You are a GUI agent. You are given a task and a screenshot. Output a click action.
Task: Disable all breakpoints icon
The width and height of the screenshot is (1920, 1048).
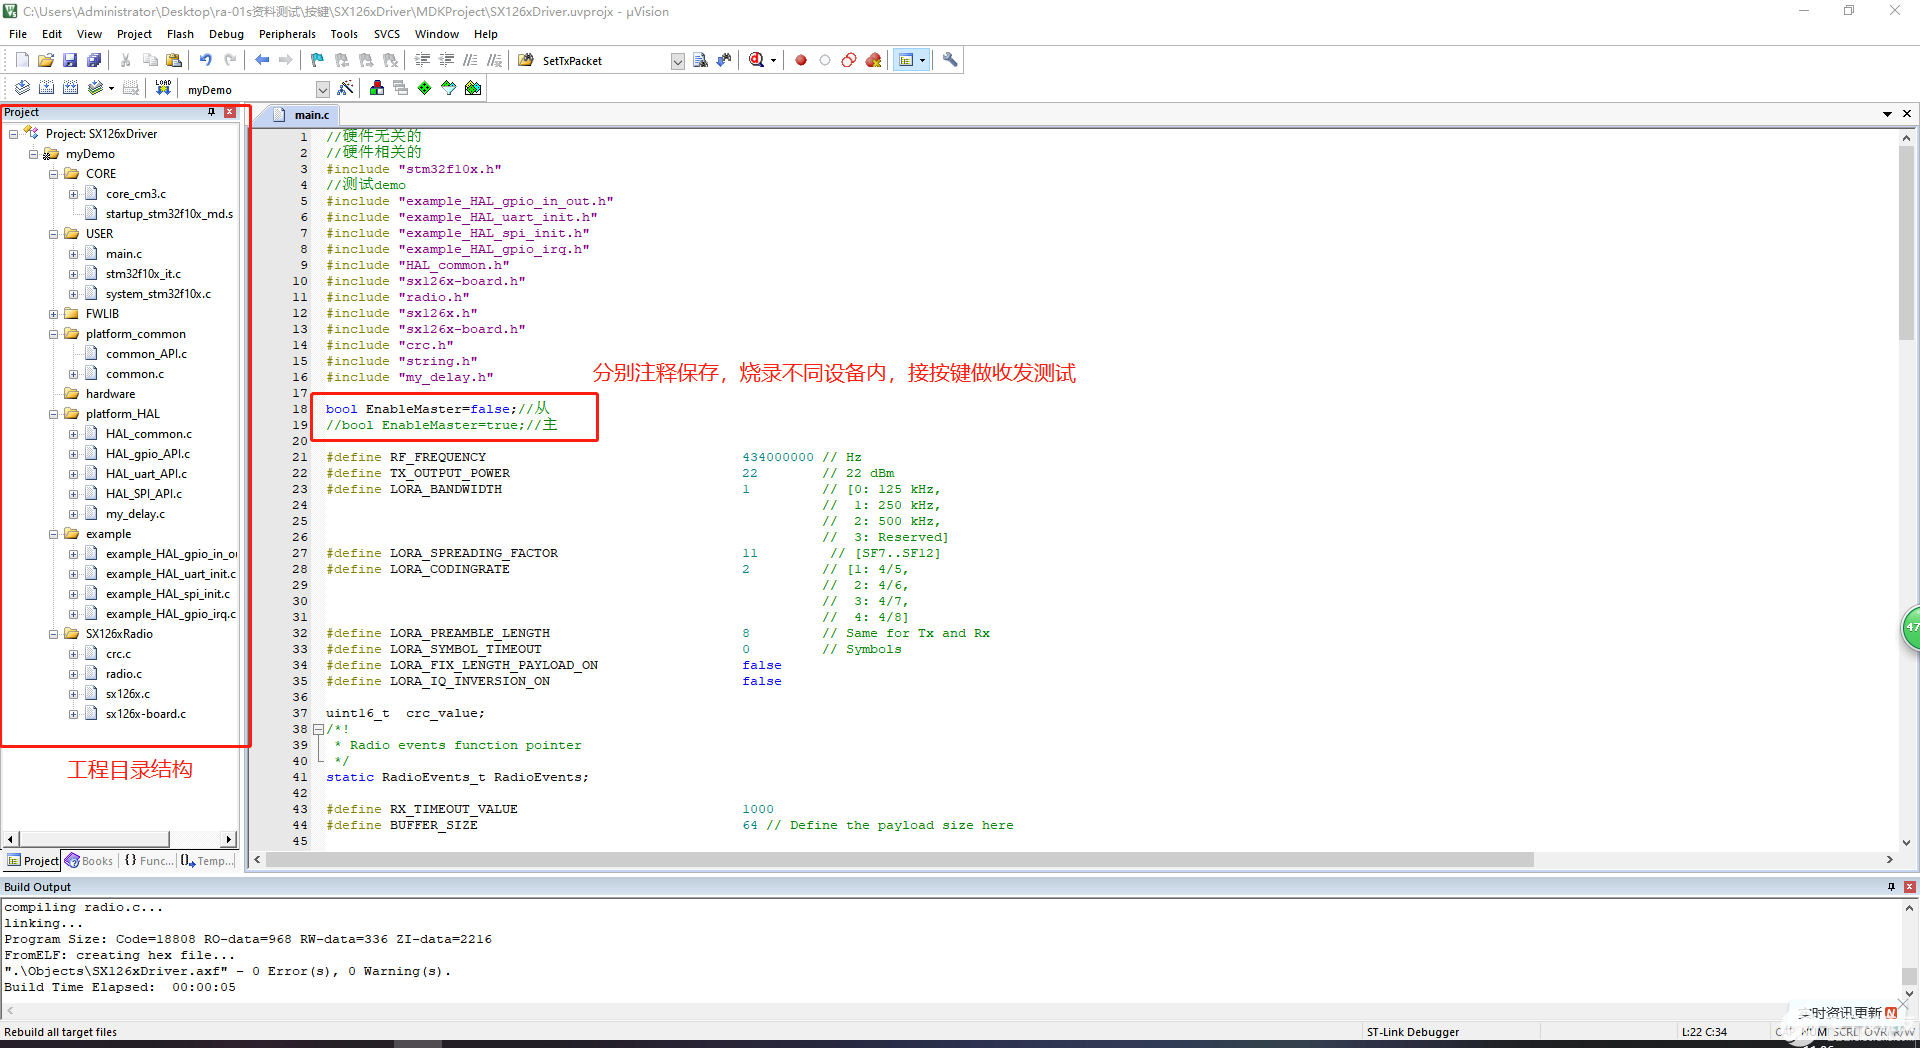pyautogui.click(x=849, y=60)
